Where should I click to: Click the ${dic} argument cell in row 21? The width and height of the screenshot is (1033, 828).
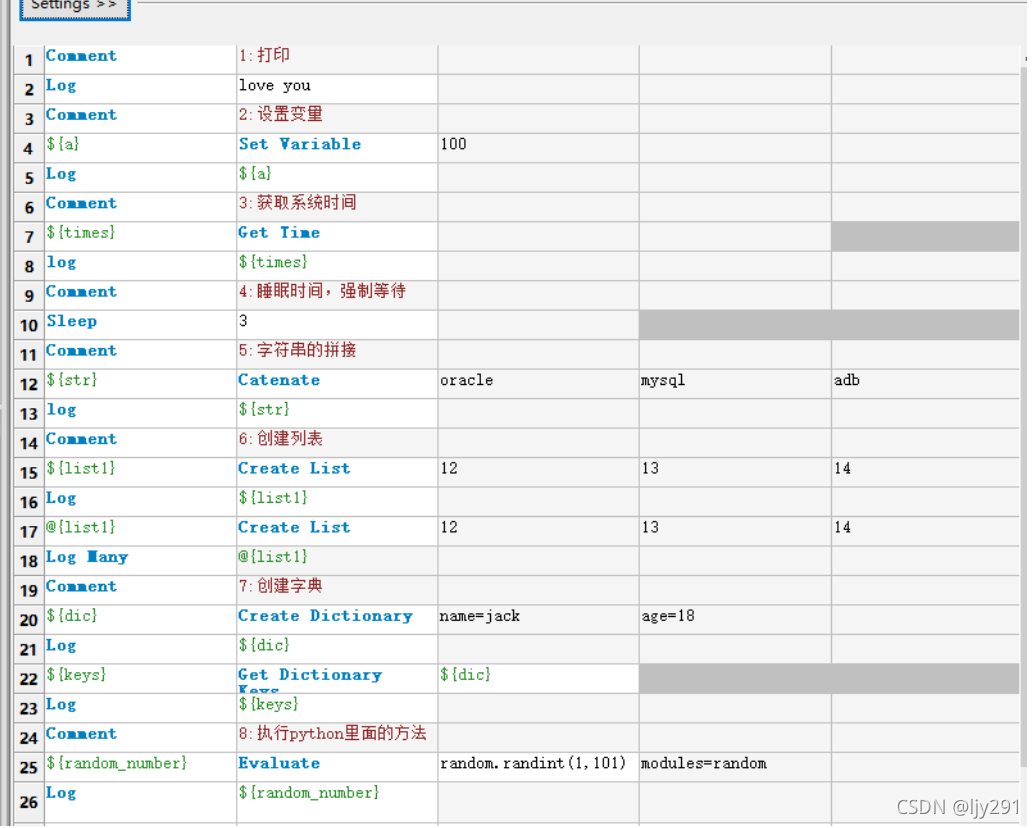point(337,649)
